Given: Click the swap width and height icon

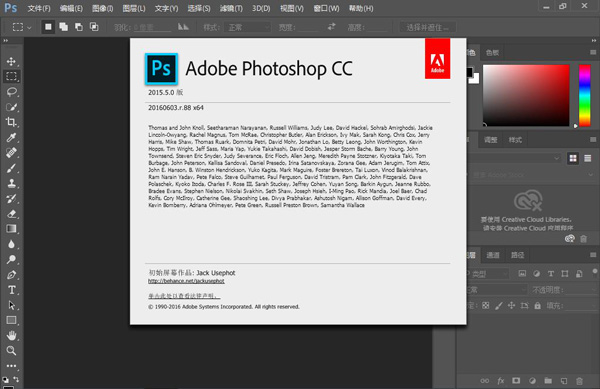Looking at the screenshot, I should 331,27.
